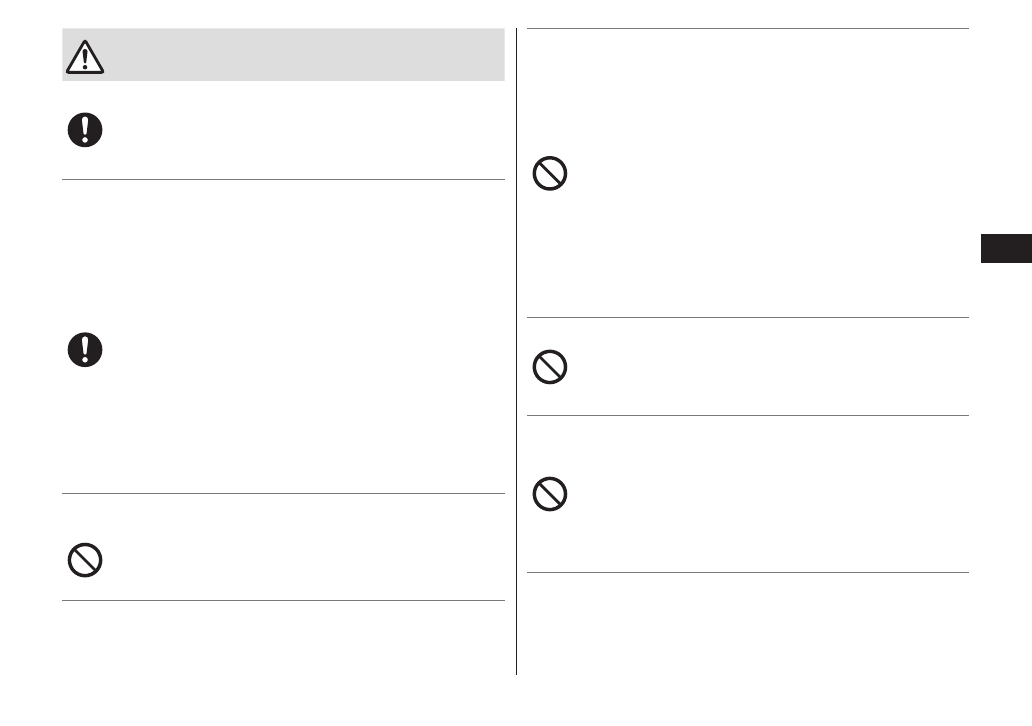Click the gray header banner beside warning triangle
1032x726 pixels.
(300, 56)
